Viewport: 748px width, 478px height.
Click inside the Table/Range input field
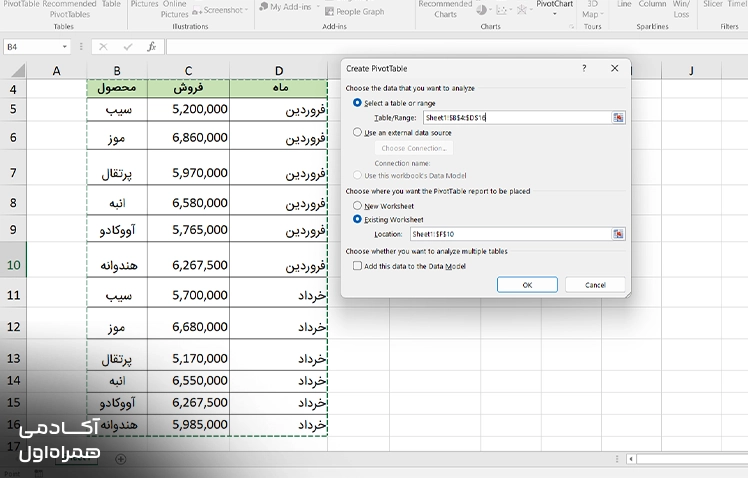pos(517,117)
